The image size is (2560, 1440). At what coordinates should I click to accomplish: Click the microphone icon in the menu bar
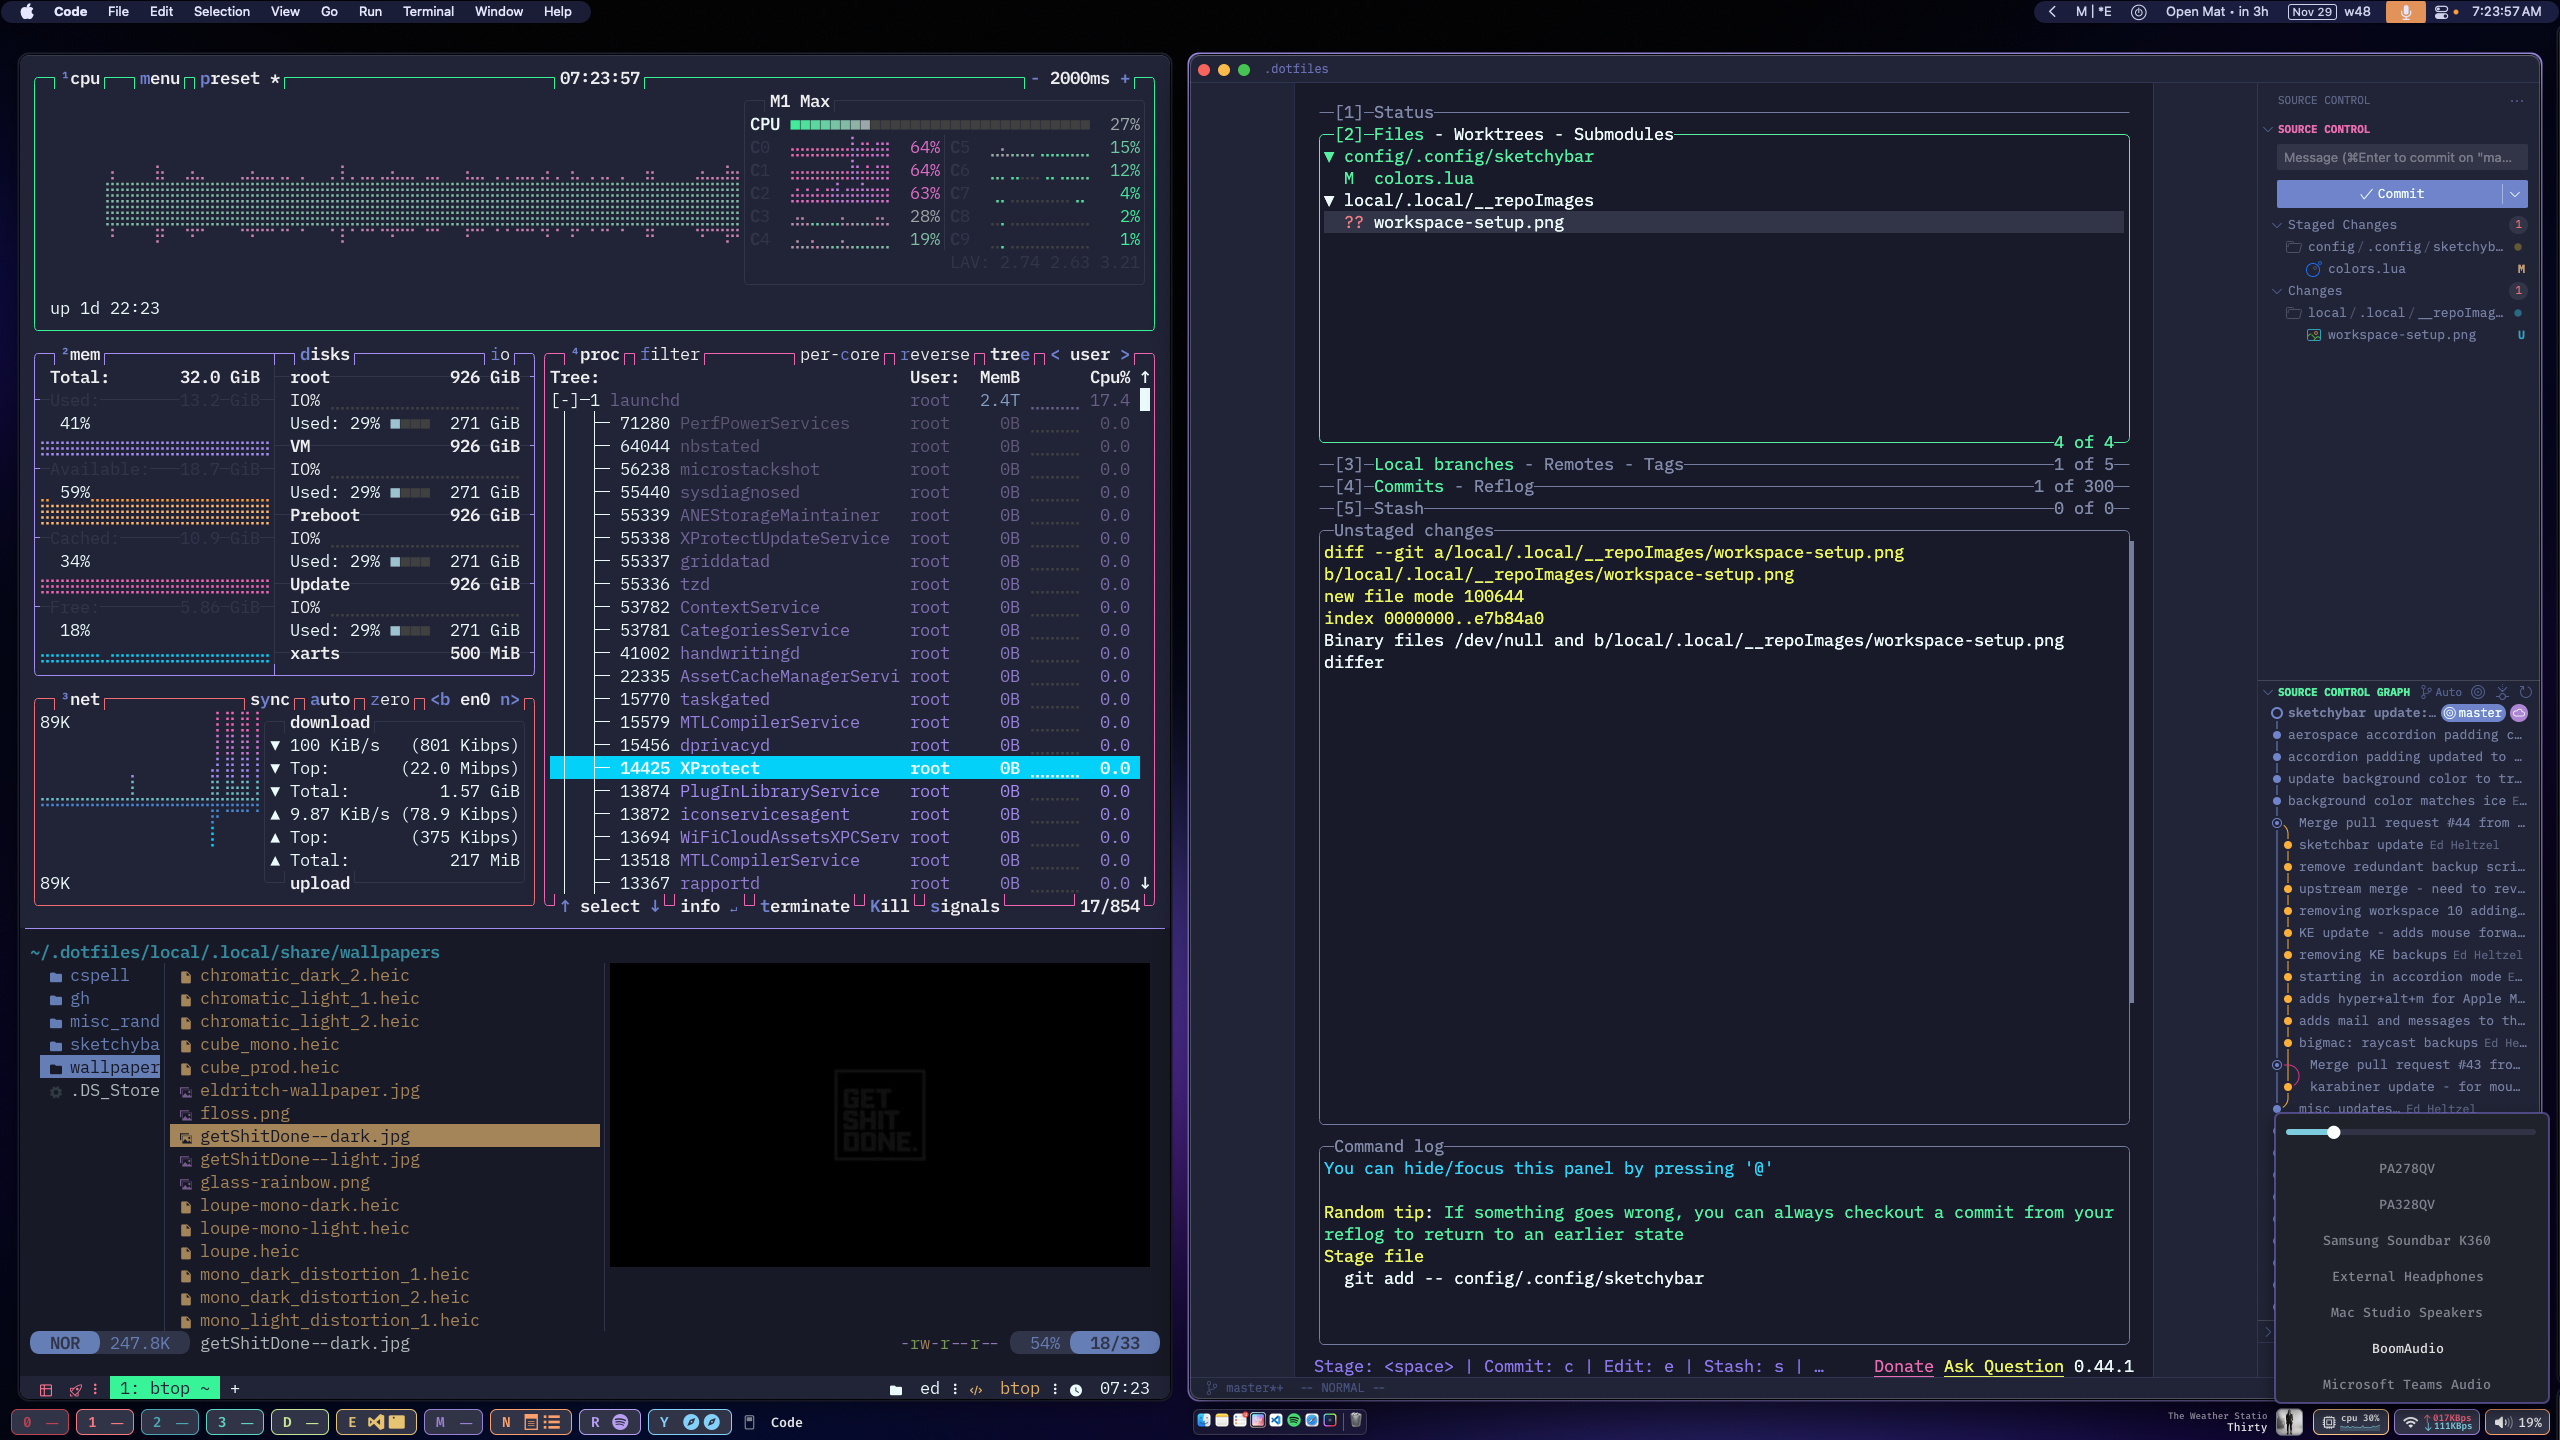coord(2405,12)
